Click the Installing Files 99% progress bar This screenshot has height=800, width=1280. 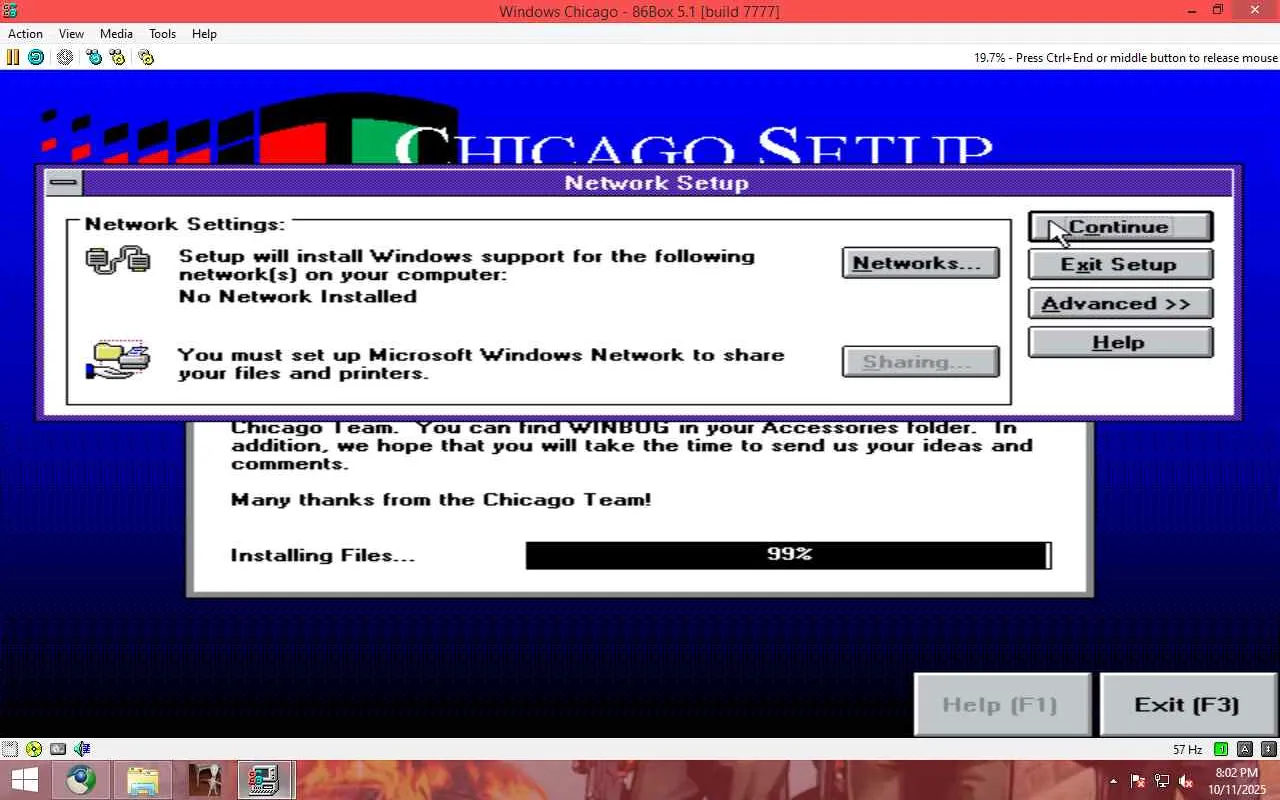pyautogui.click(x=789, y=555)
